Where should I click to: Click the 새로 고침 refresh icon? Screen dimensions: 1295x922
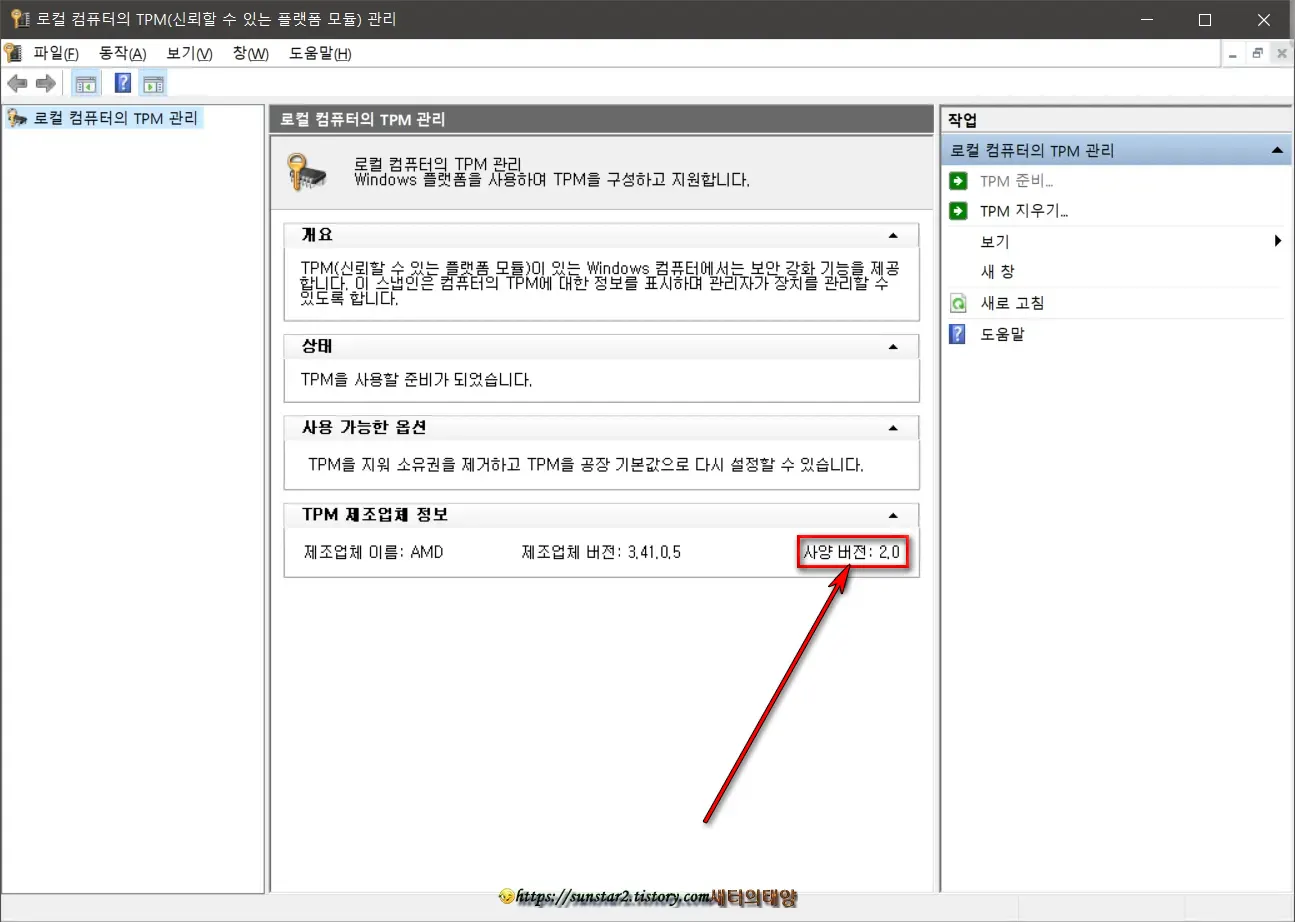[x=956, y=303]
